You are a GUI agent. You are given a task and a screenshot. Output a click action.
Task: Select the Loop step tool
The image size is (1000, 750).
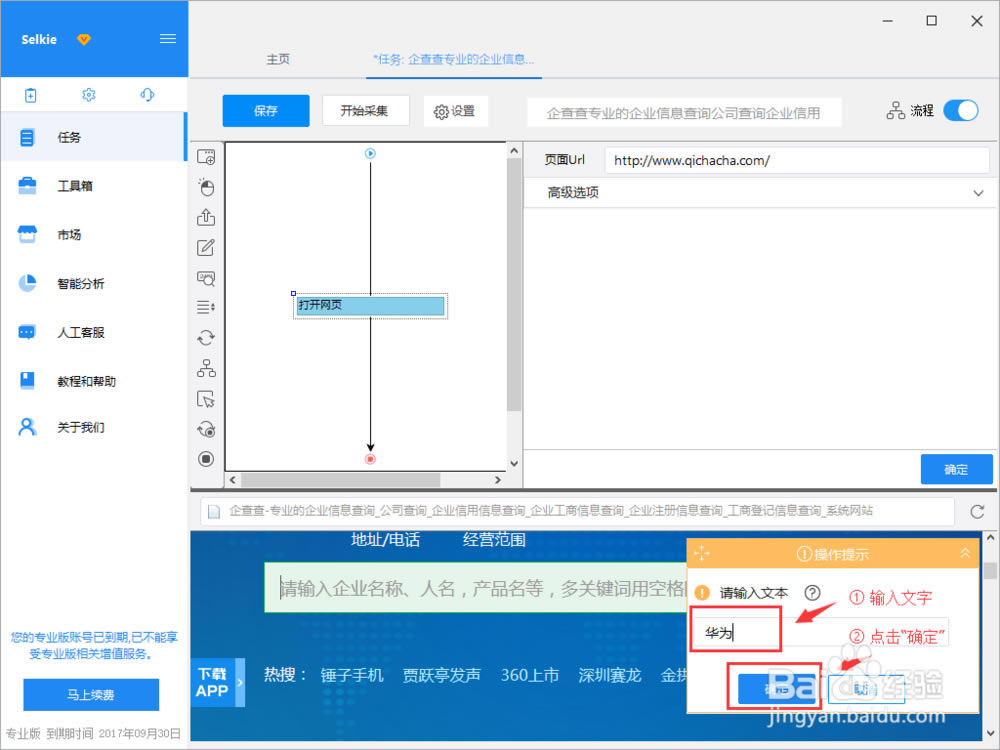point(206,337)
